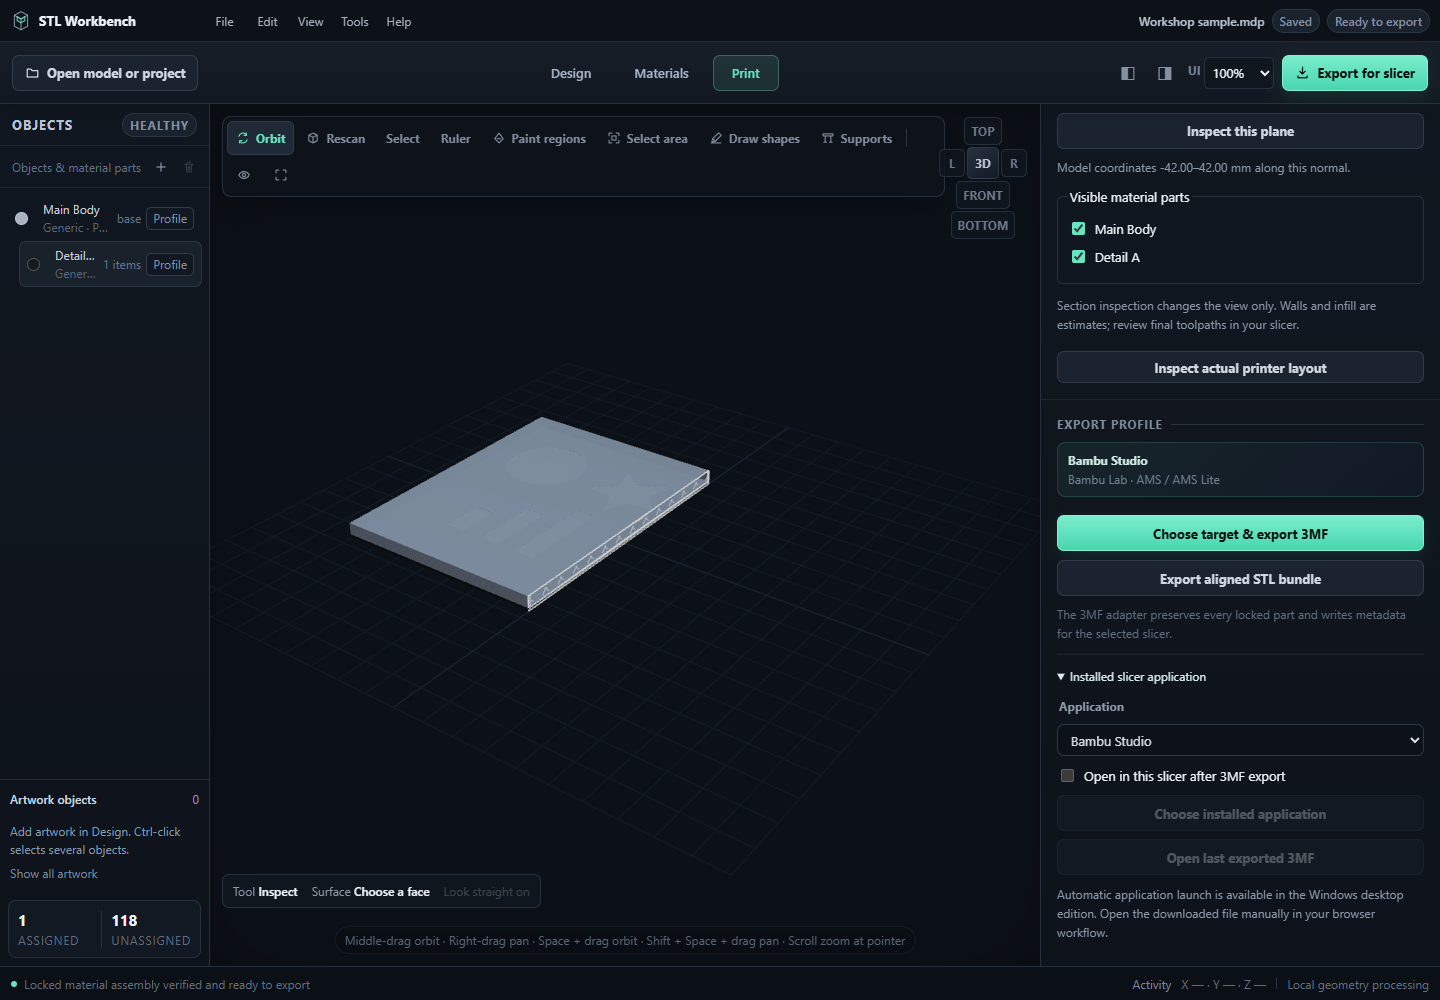Select the Detail radio circle
Image resolution: width=1440 pixels, height=1000 pixels.
point(33,264)
